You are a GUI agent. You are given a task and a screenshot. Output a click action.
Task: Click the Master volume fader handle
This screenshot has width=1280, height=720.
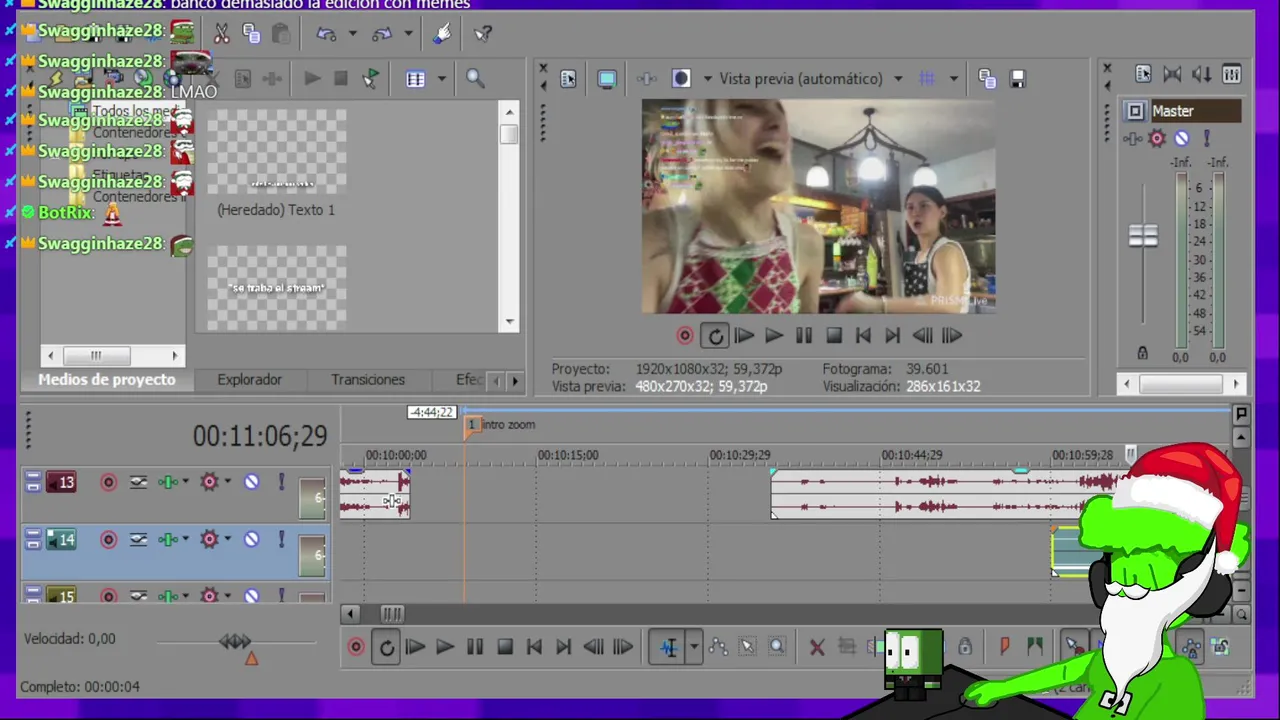(1143, 236)
